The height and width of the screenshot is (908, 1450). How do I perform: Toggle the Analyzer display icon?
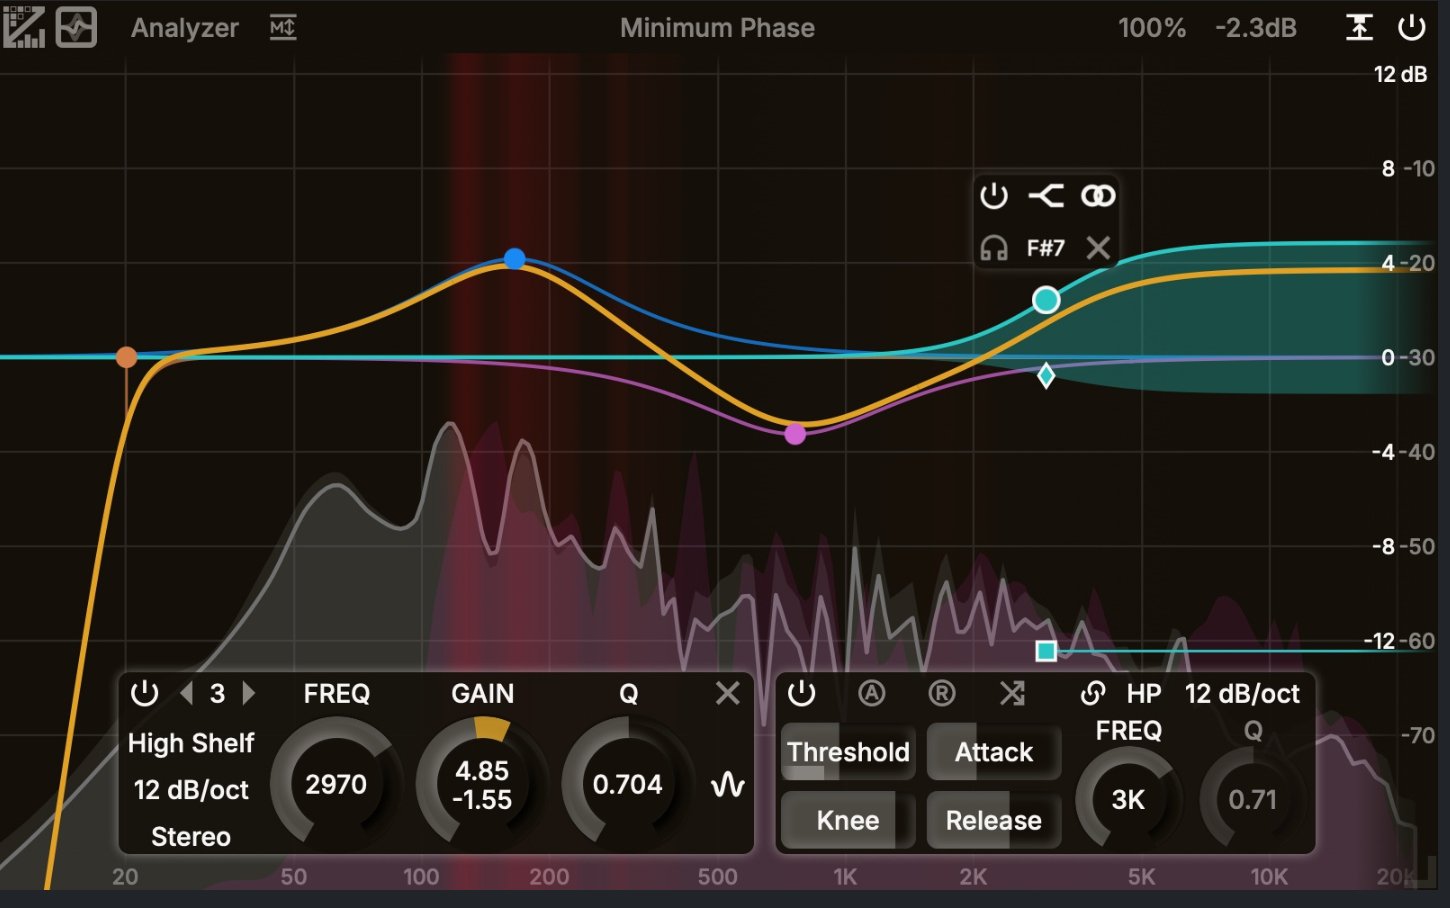(24, 27)
